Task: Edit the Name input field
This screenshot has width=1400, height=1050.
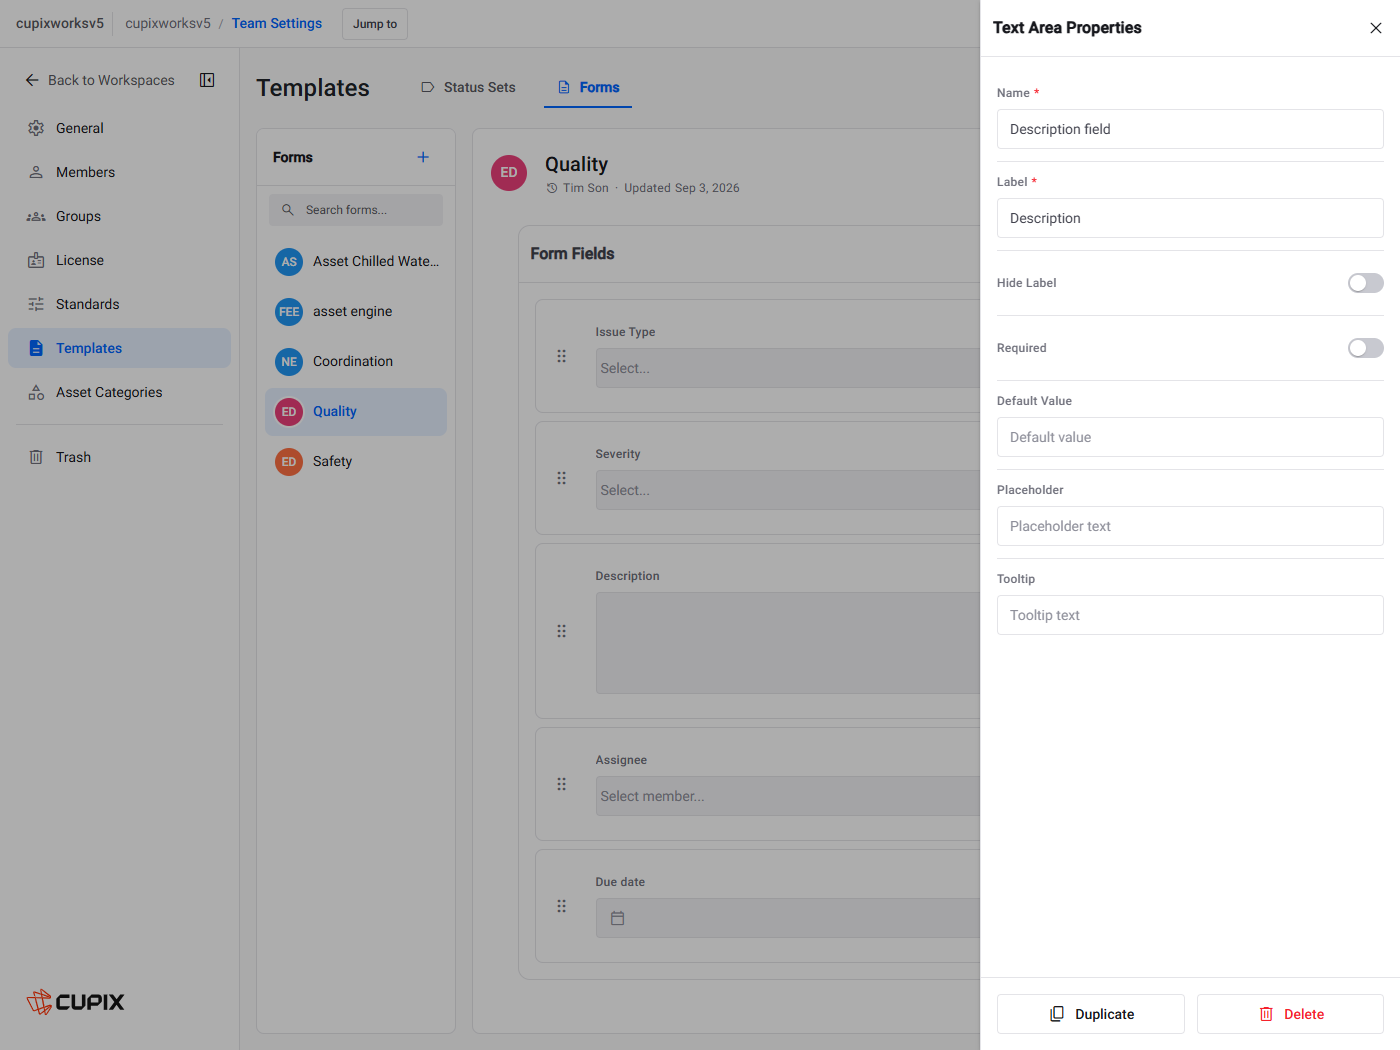Action: 1190,129
